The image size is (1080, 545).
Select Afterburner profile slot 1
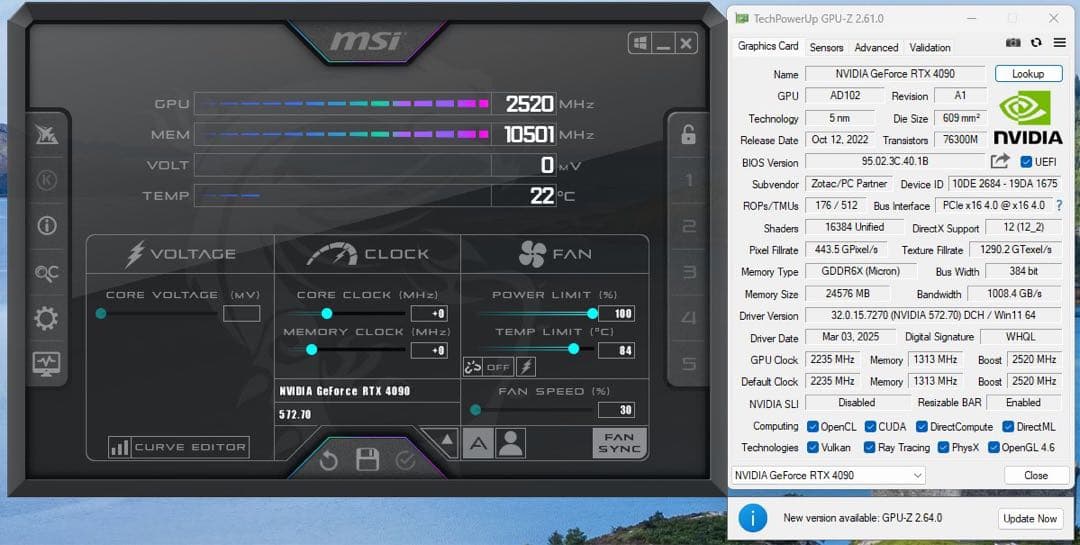(x=688, y=181)
